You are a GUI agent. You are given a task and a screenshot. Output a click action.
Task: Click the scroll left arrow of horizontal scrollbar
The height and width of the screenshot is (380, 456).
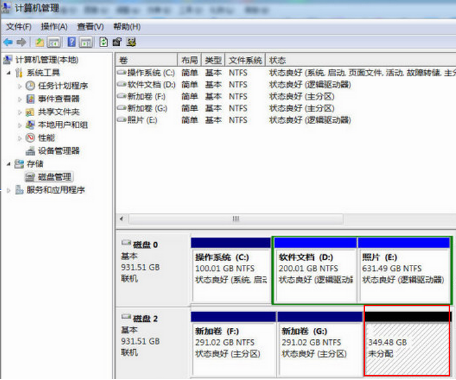click(122, 219)
